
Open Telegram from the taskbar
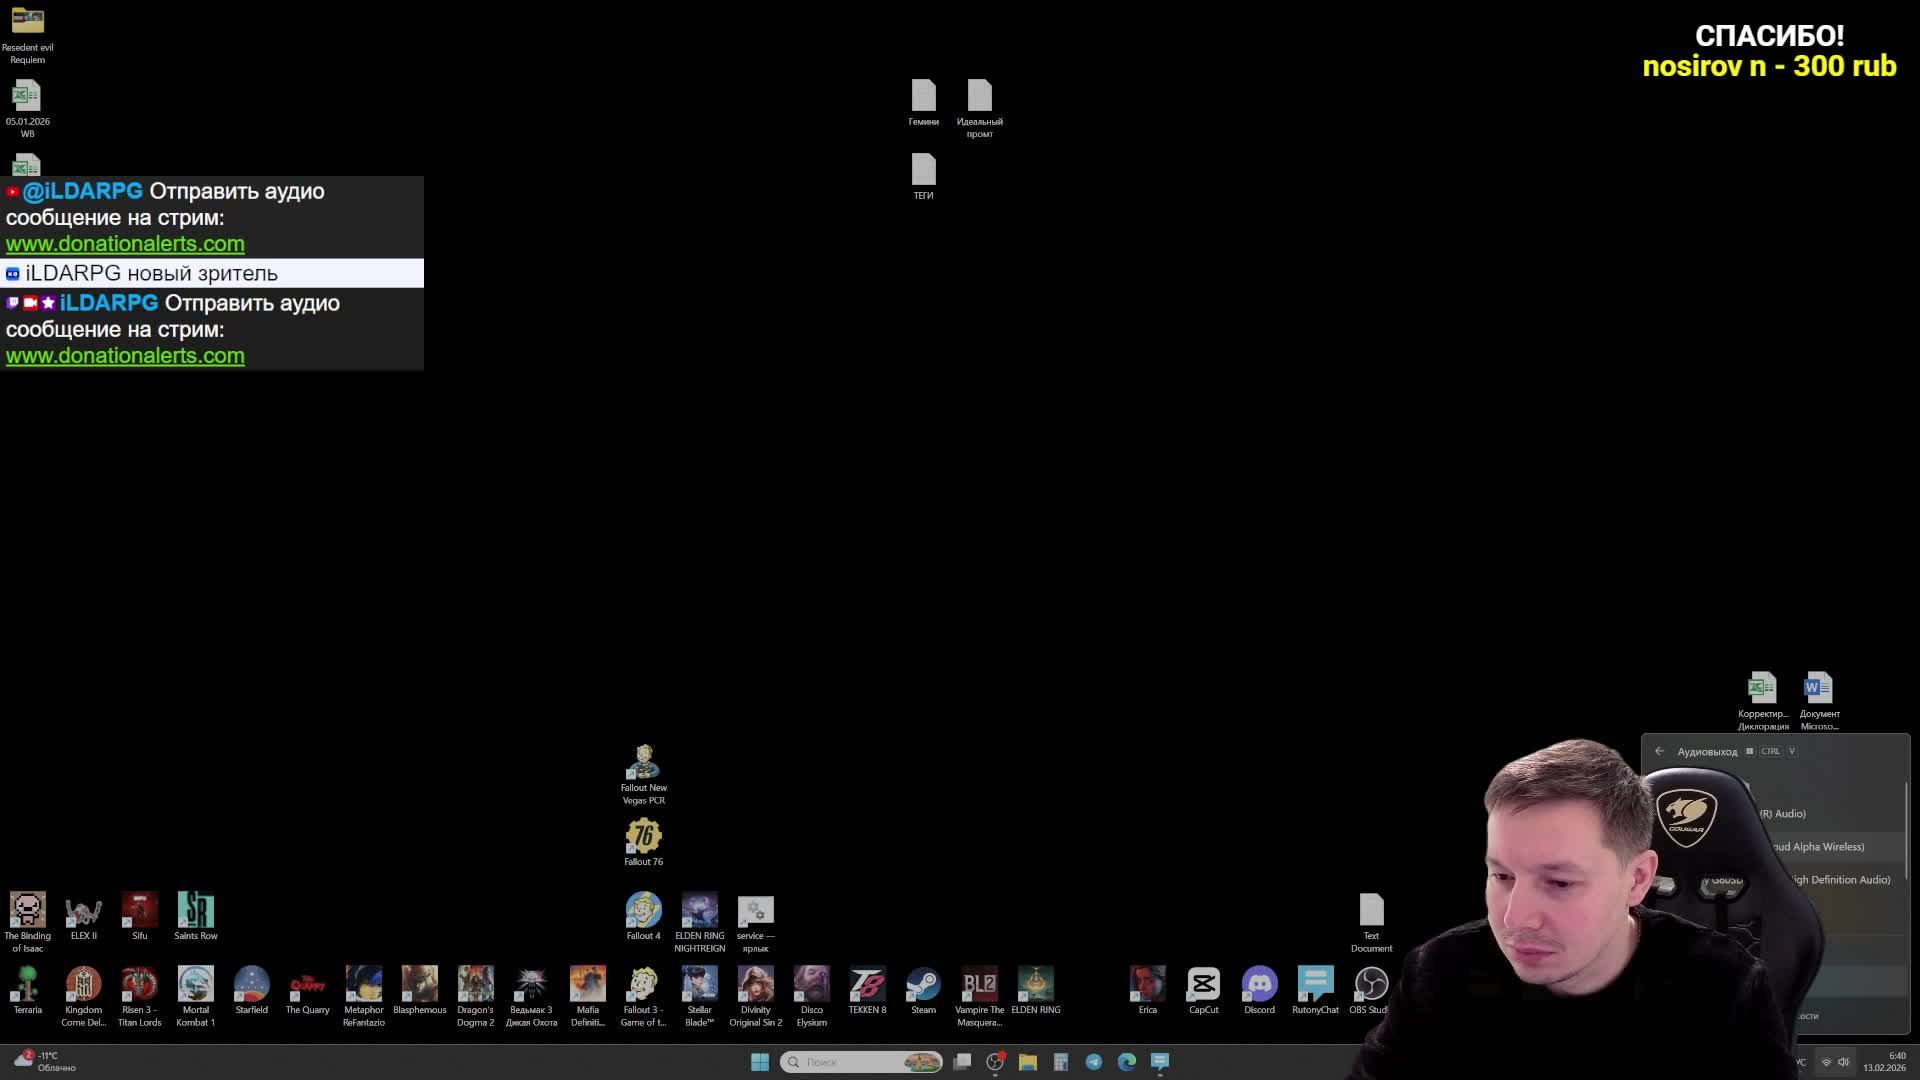click(1094, 1062)
